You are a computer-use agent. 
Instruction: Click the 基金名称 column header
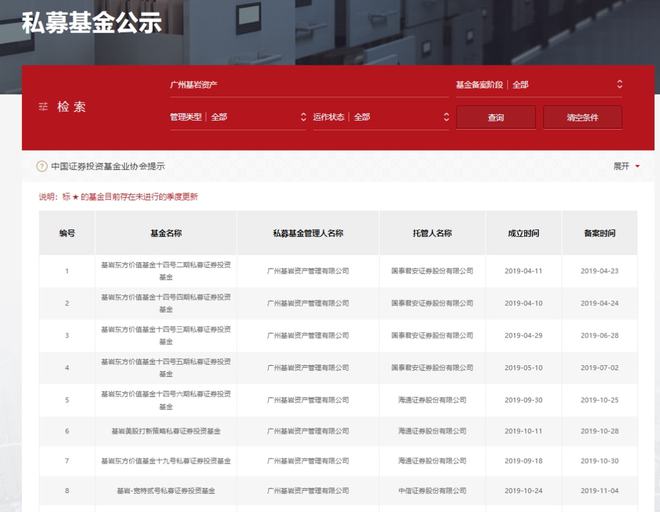click(166, 233)
